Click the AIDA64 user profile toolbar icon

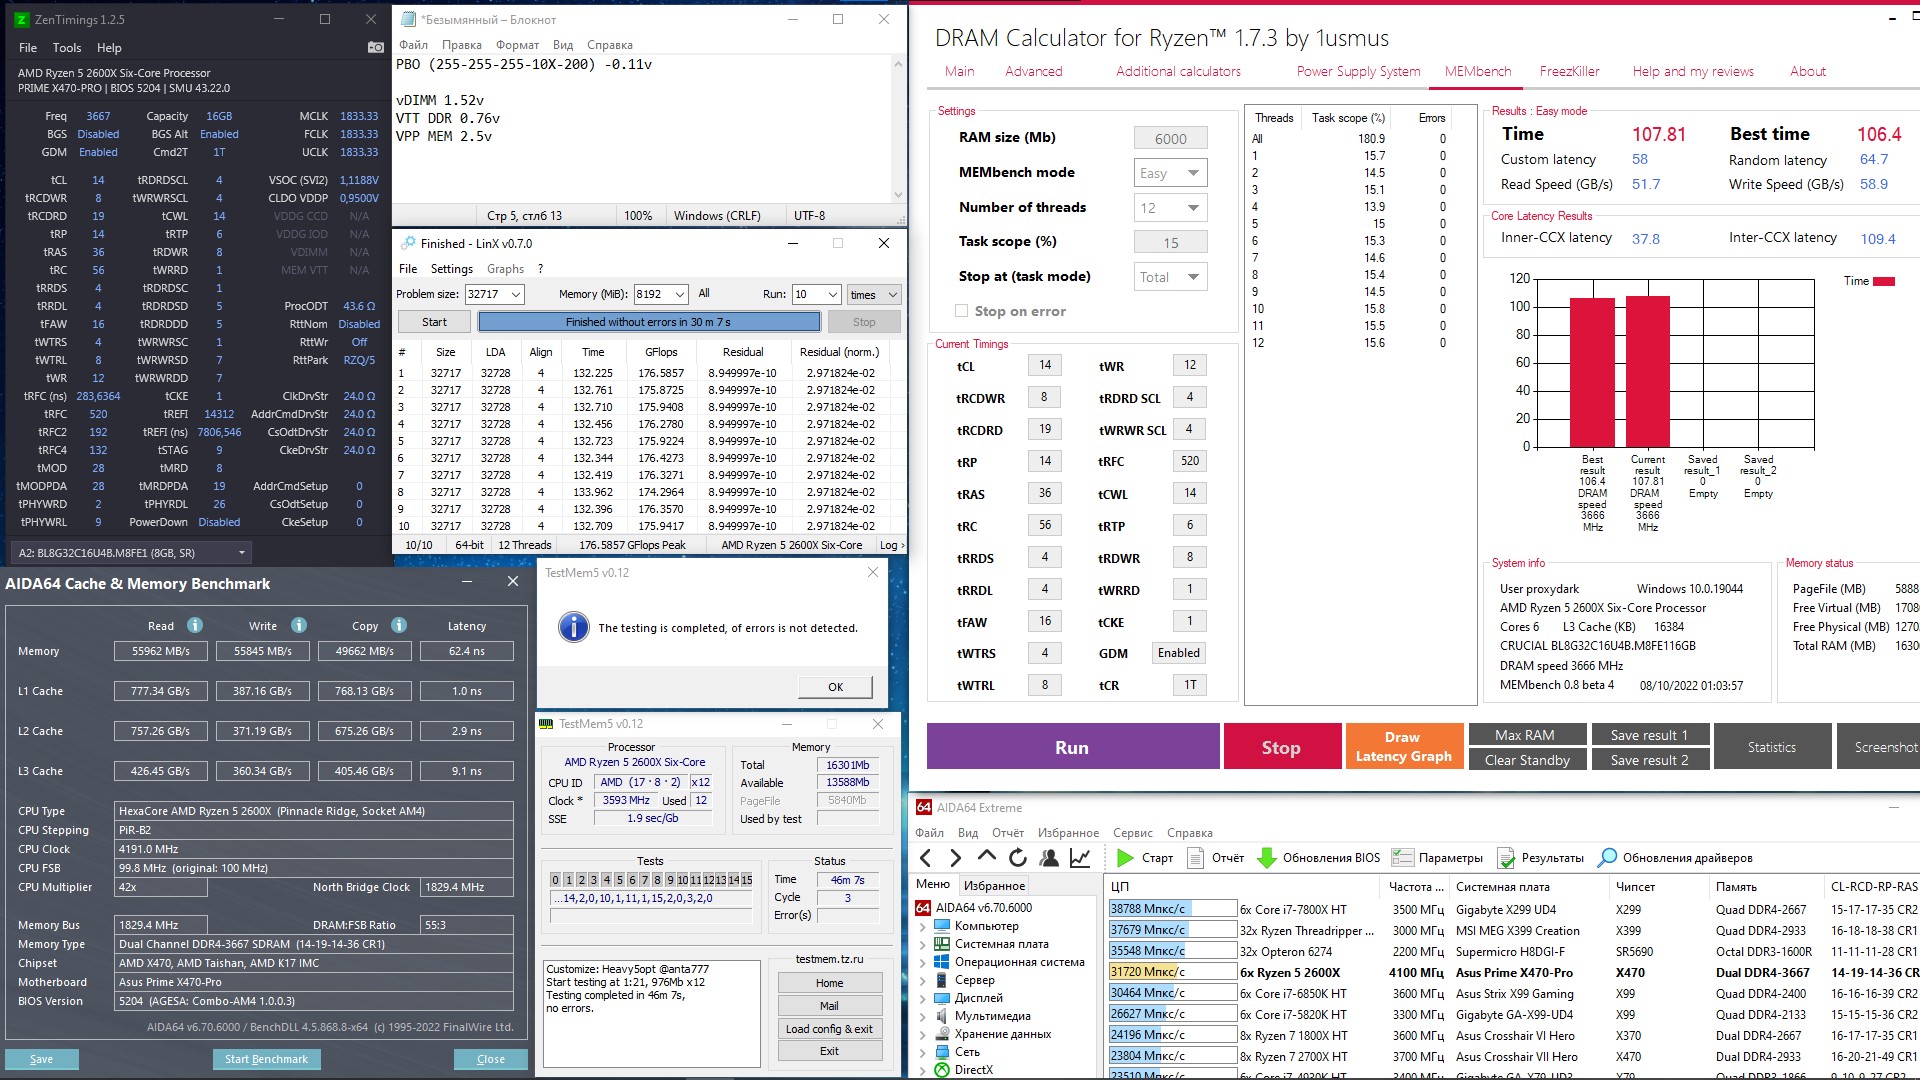point(1049,858)
